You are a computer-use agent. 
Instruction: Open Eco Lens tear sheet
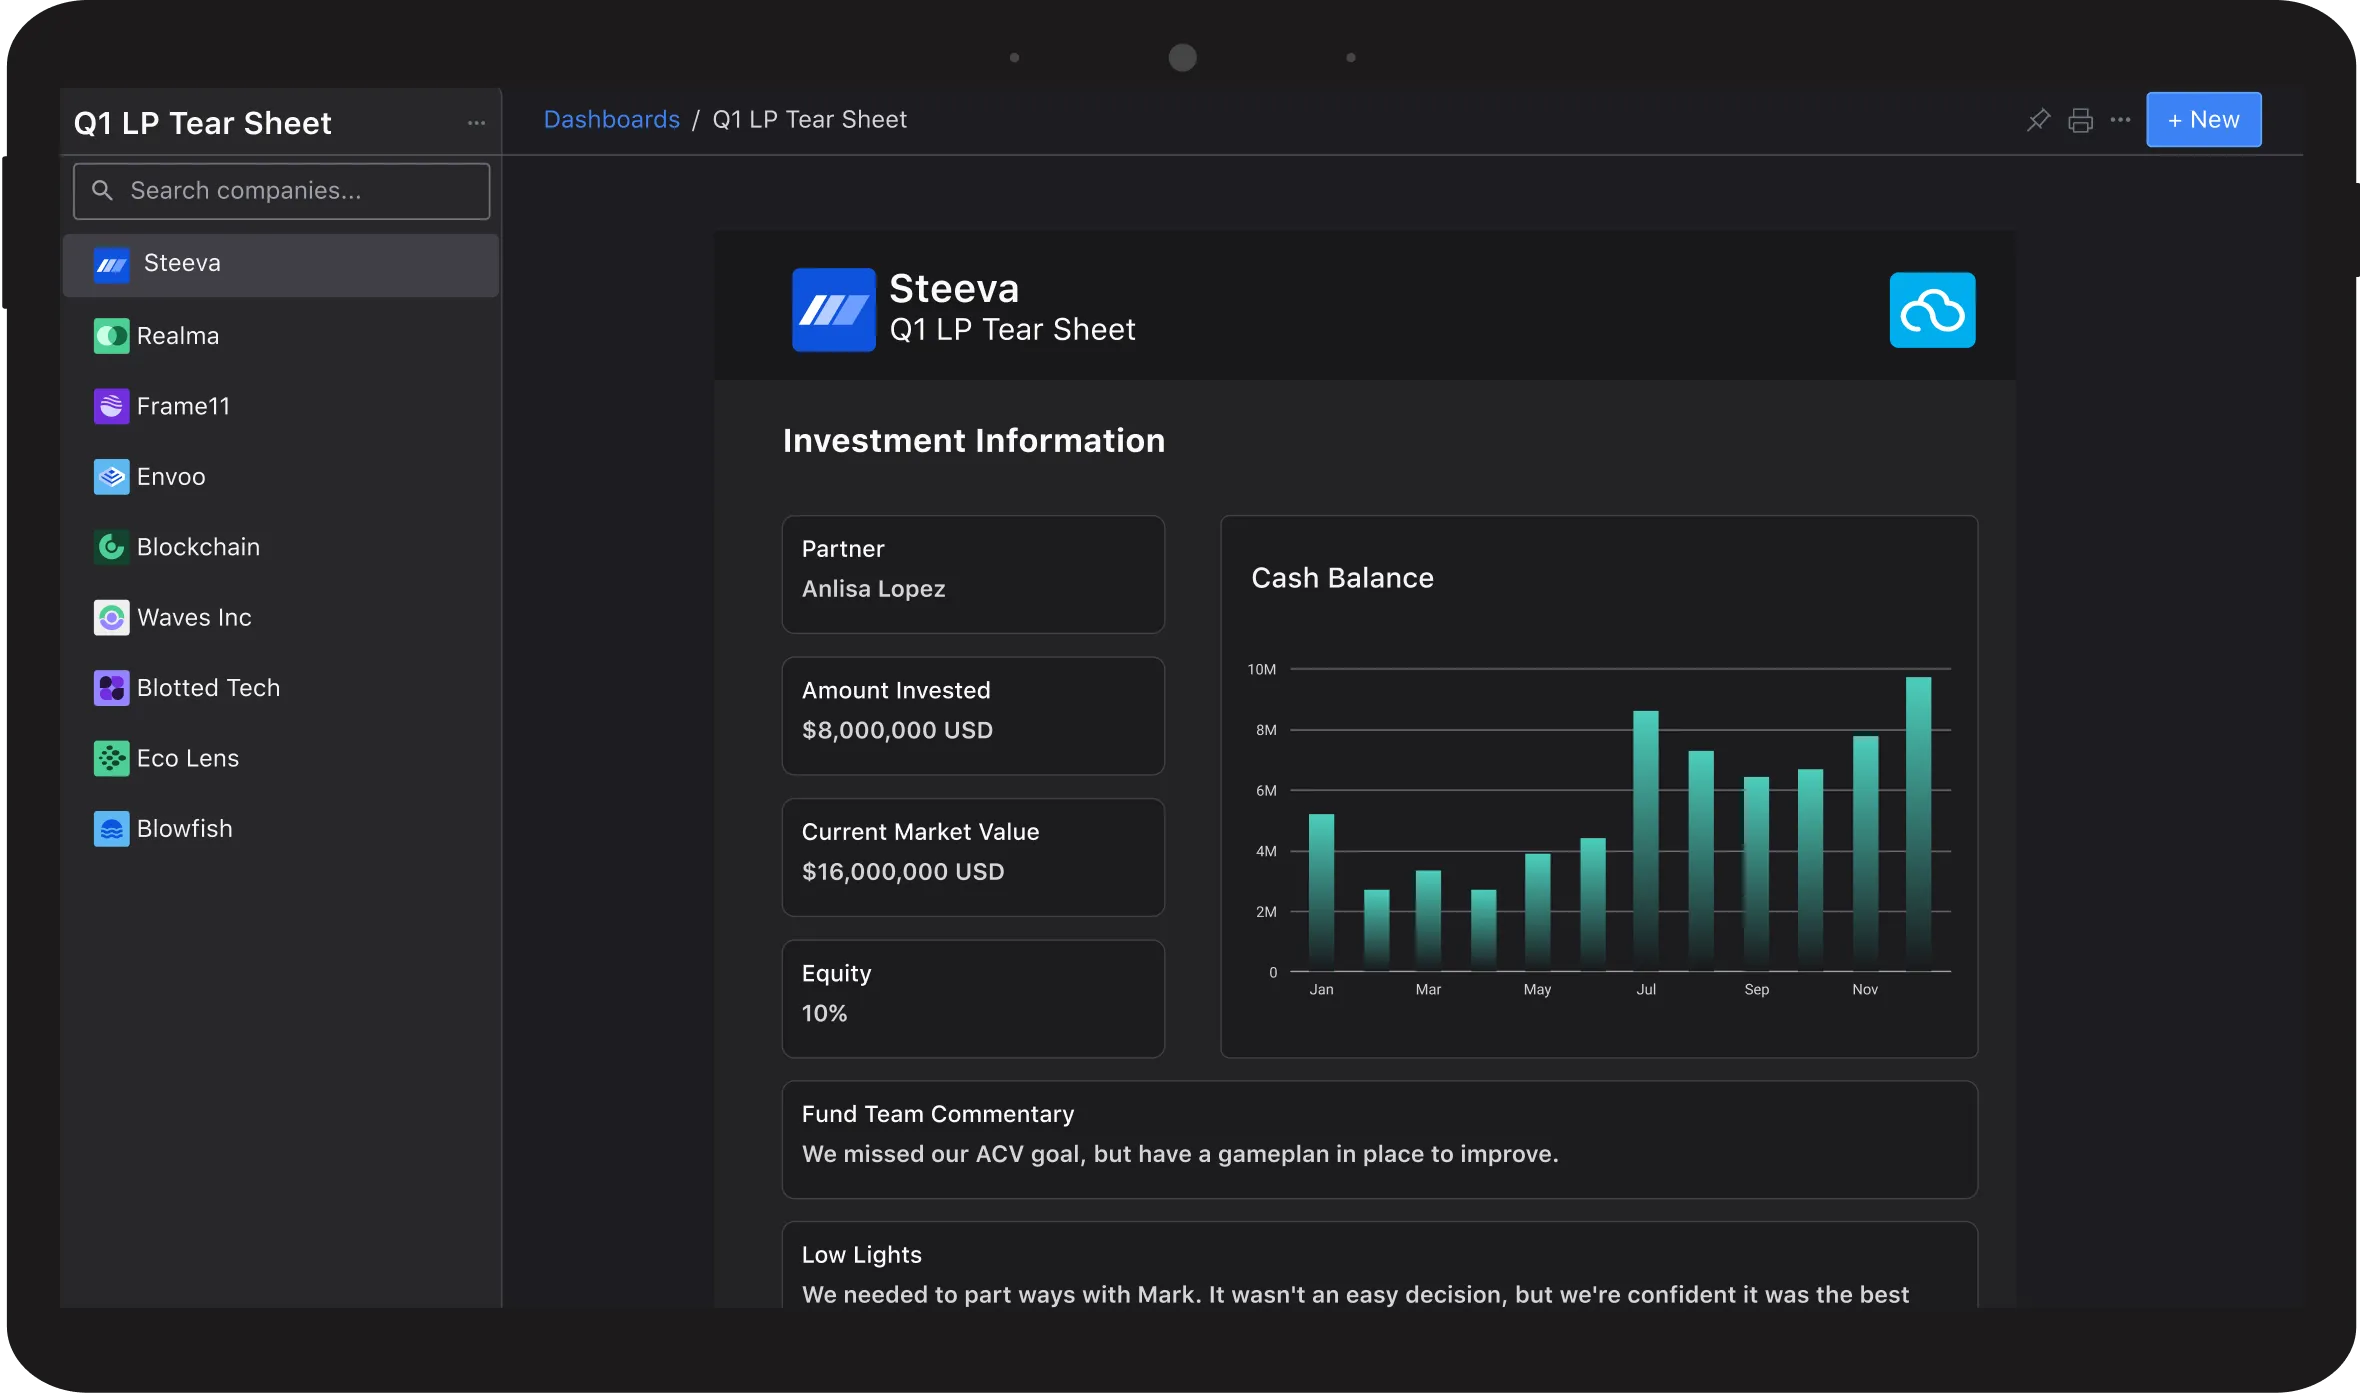click(x=188, y=759)
